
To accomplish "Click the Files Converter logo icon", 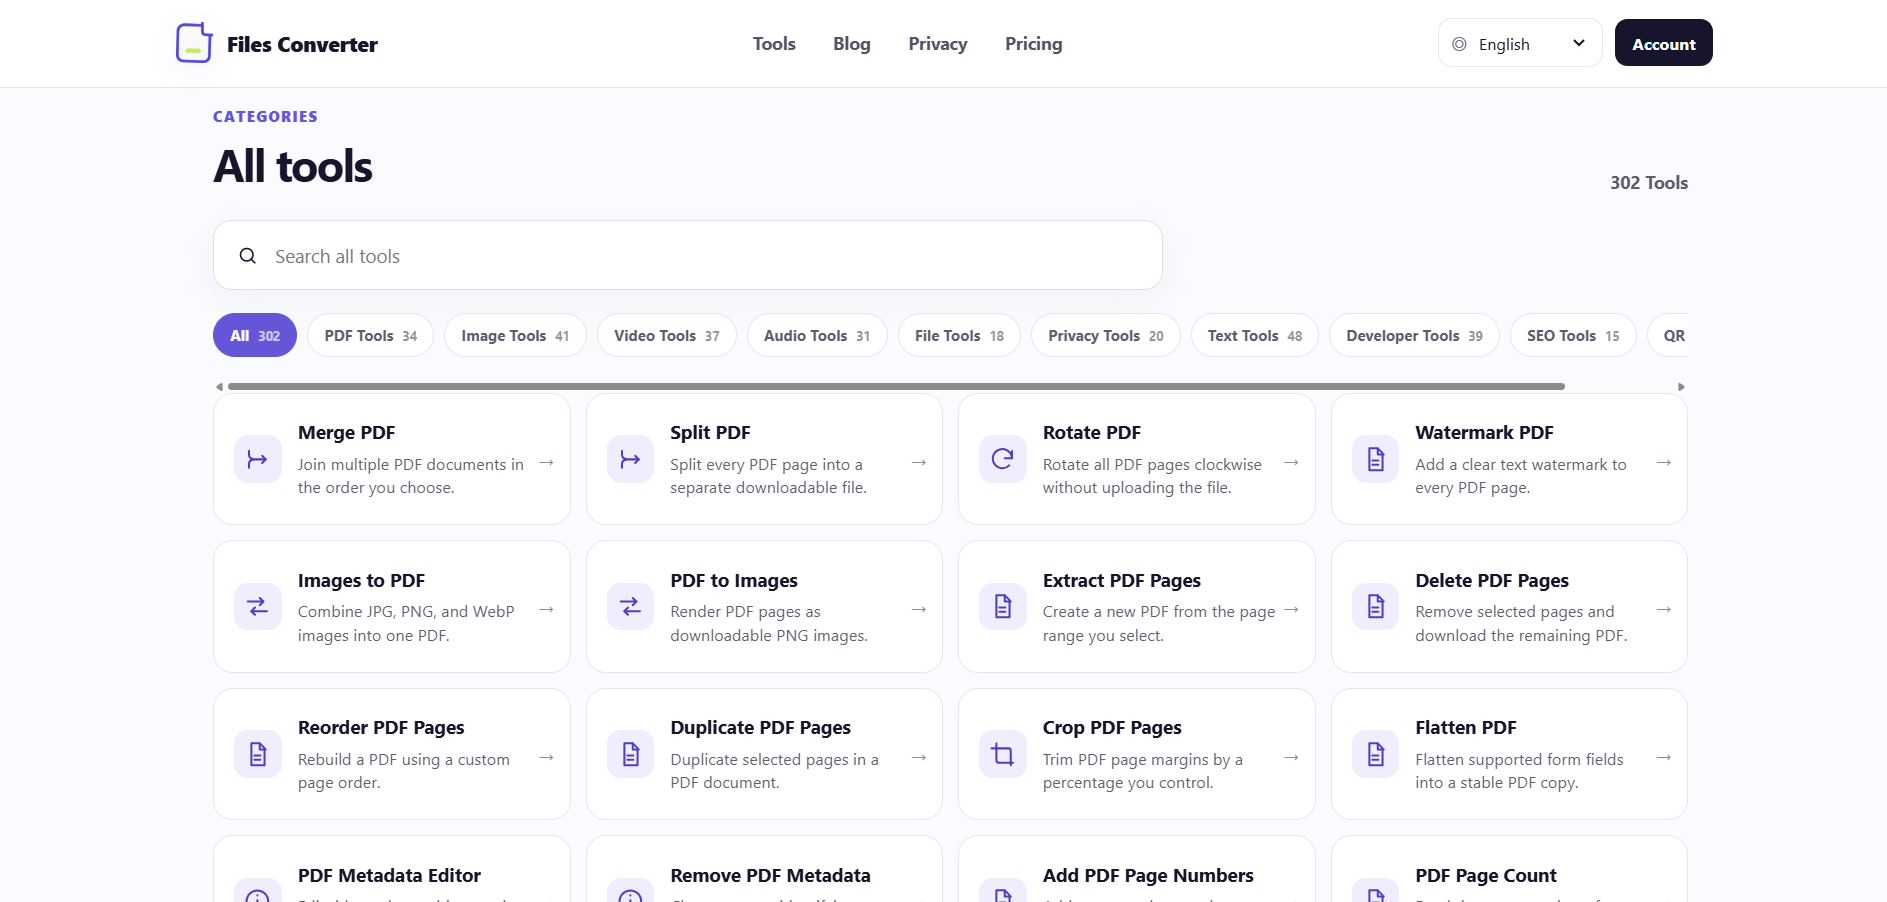I will coord(194,43).
